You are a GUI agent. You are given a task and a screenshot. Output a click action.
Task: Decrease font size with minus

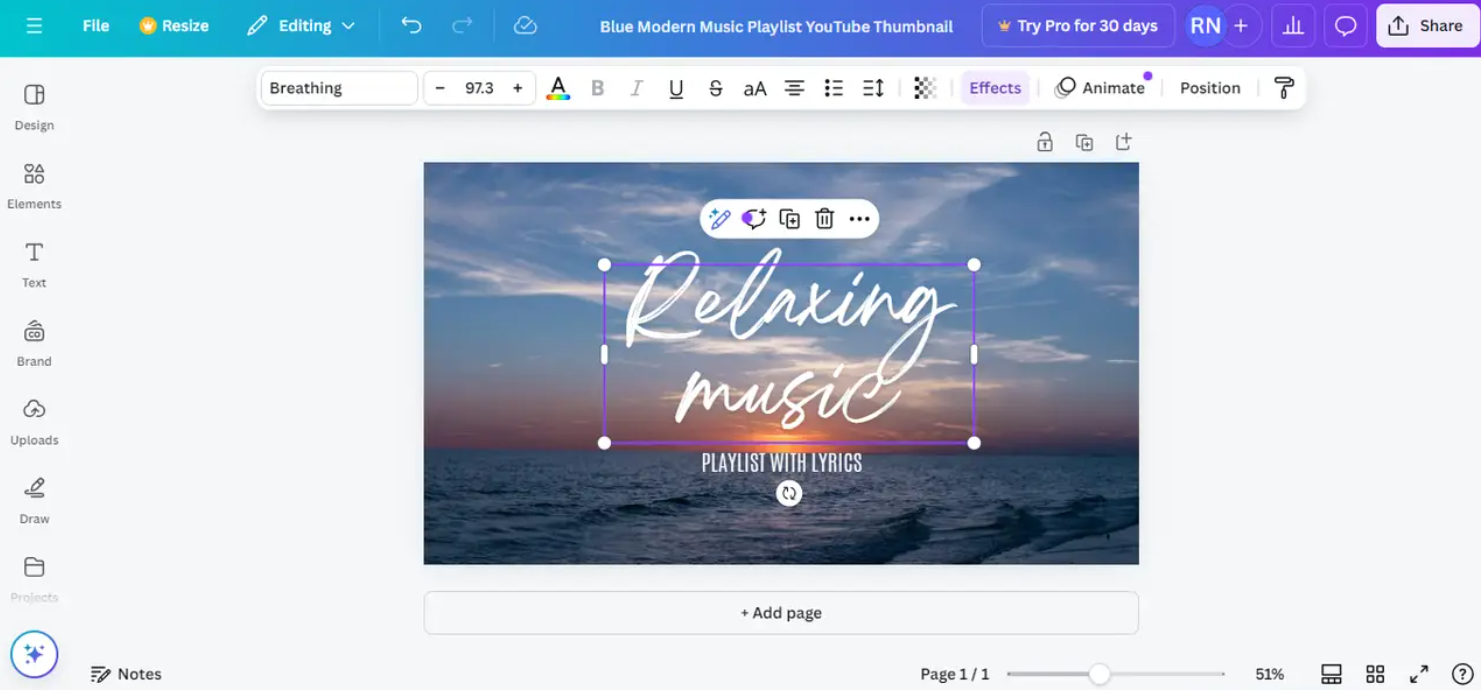coord(440,88)
